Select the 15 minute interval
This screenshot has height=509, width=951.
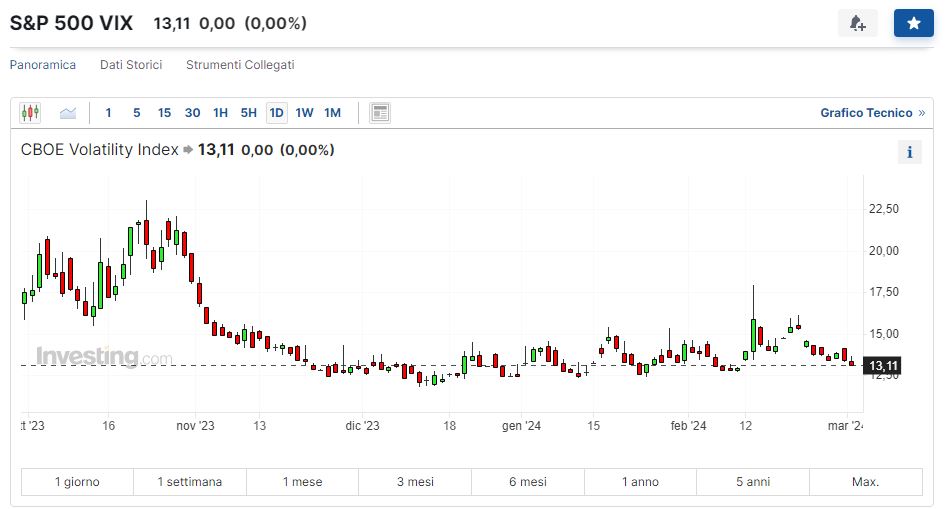coord(164,113)
